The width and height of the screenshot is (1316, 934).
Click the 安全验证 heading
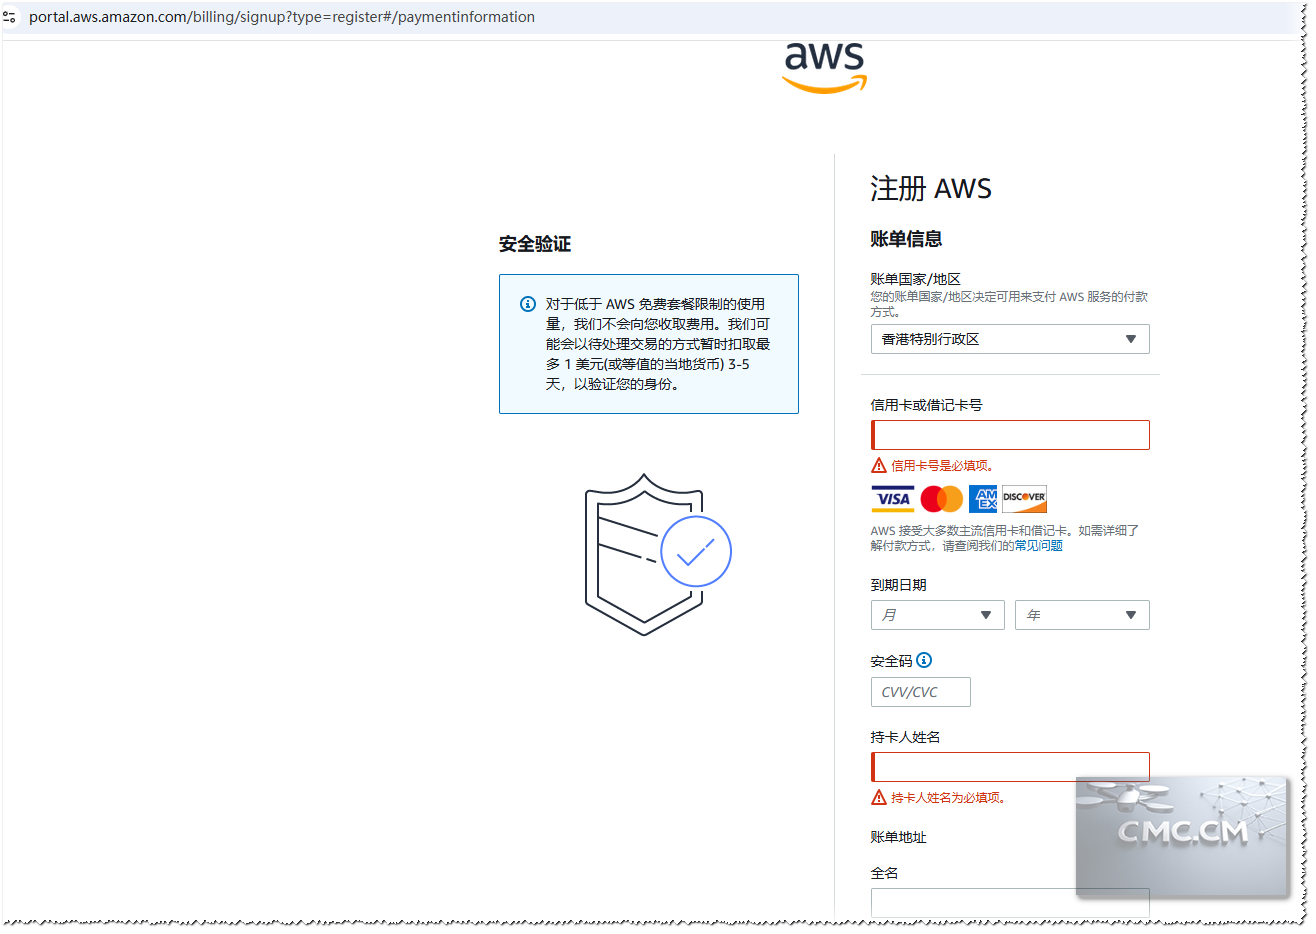pos(535,244)
